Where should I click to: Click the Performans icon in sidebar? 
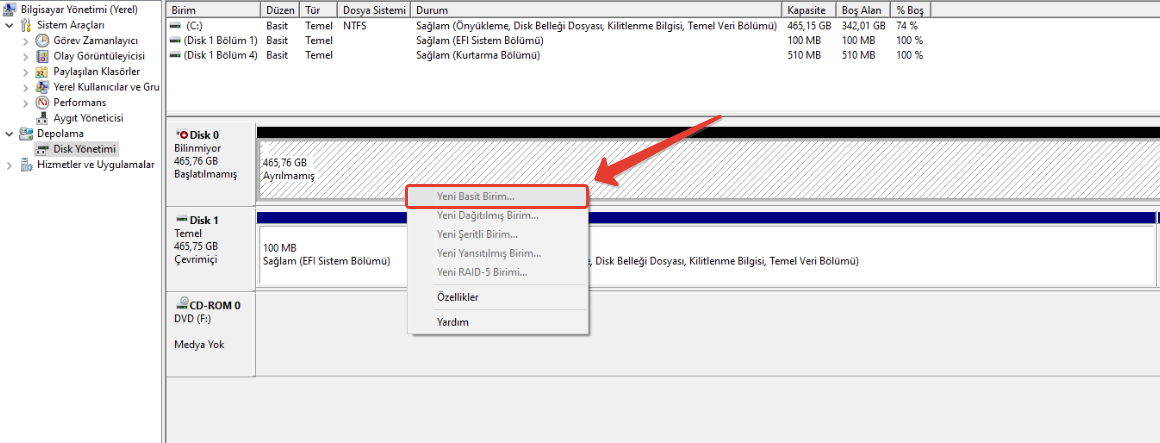pos(42,102)
